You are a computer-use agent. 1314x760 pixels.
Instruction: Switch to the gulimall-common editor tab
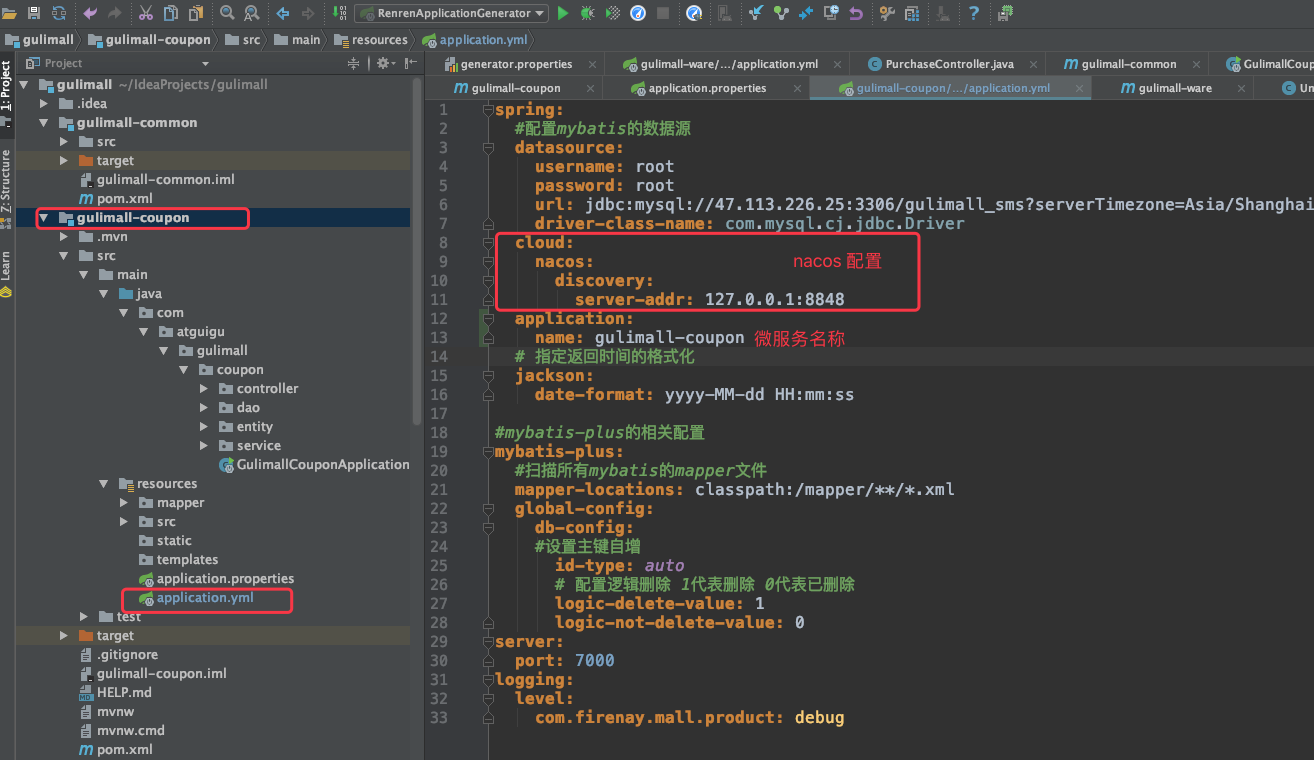tap(1129, 64)
